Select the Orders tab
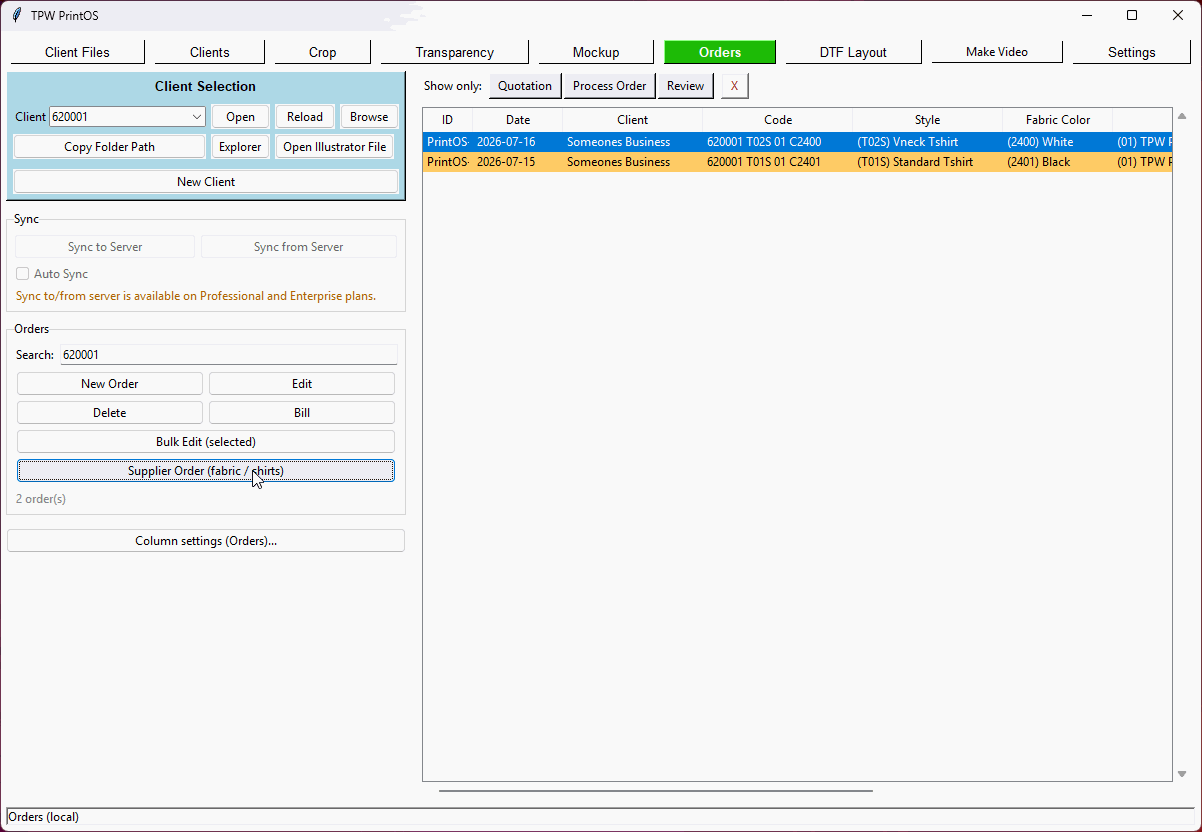Viewport: 1202px width, 832px height. tap(720, 52)
